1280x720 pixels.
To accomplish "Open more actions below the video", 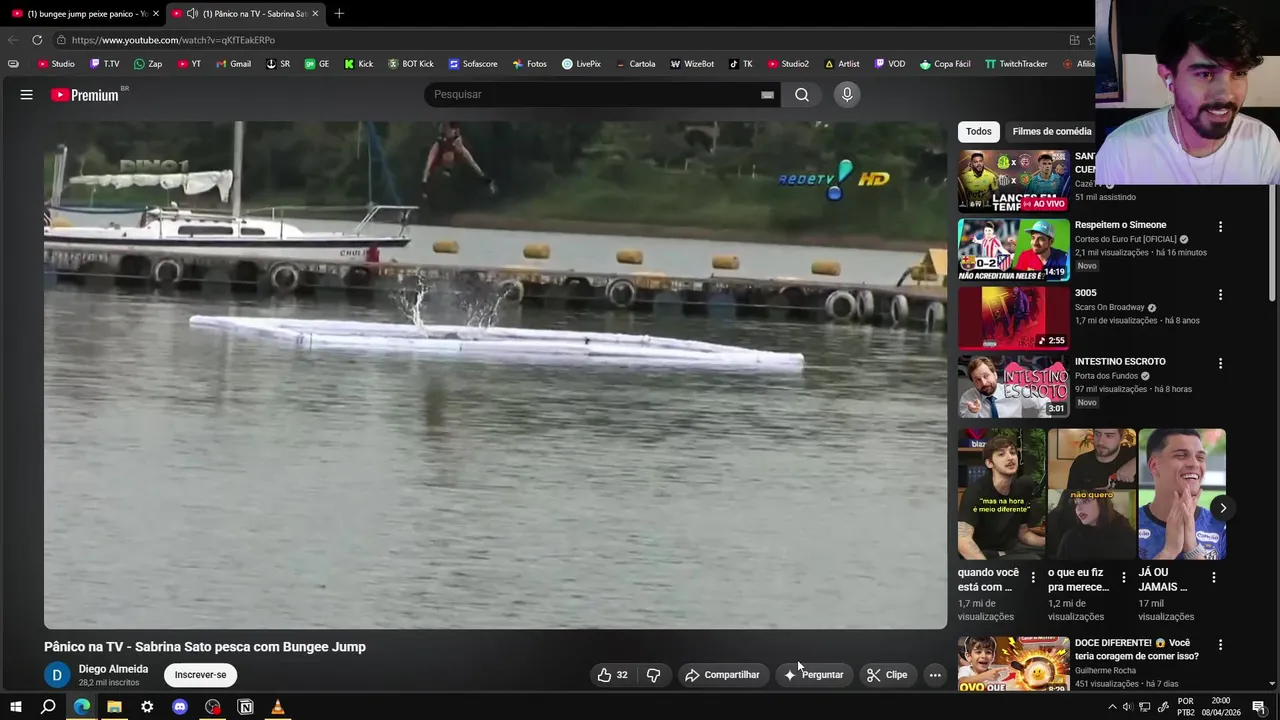I will [x=935, y=675].
